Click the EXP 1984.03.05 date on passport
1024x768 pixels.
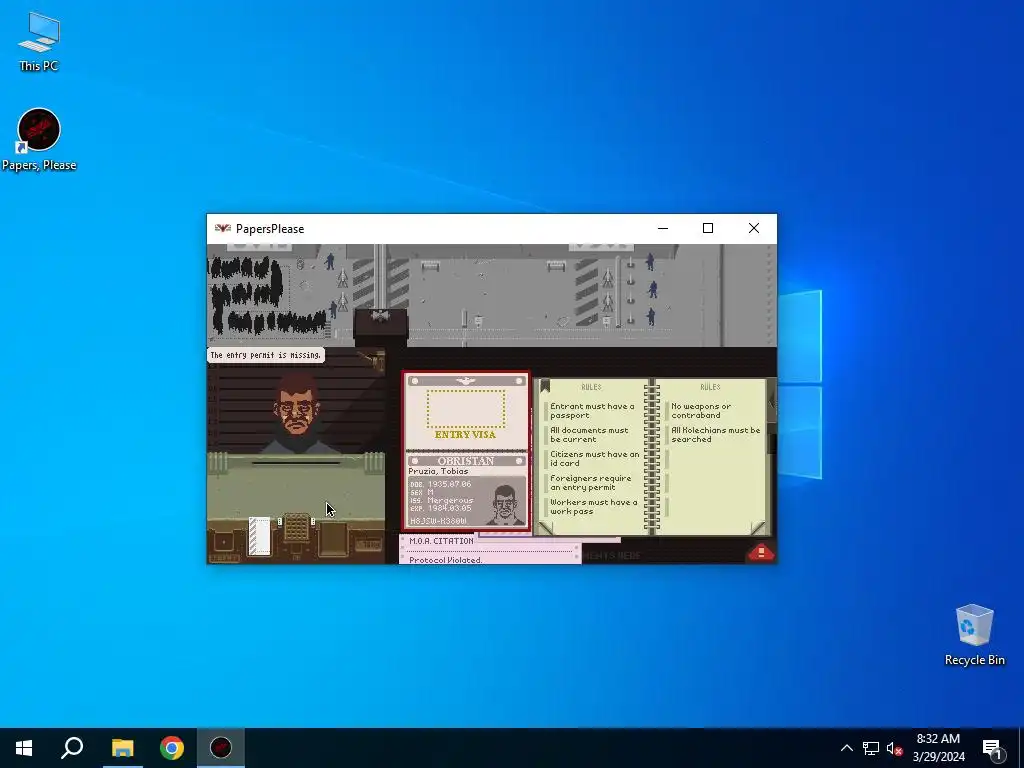pyautogui.click(x=440, y=508)
